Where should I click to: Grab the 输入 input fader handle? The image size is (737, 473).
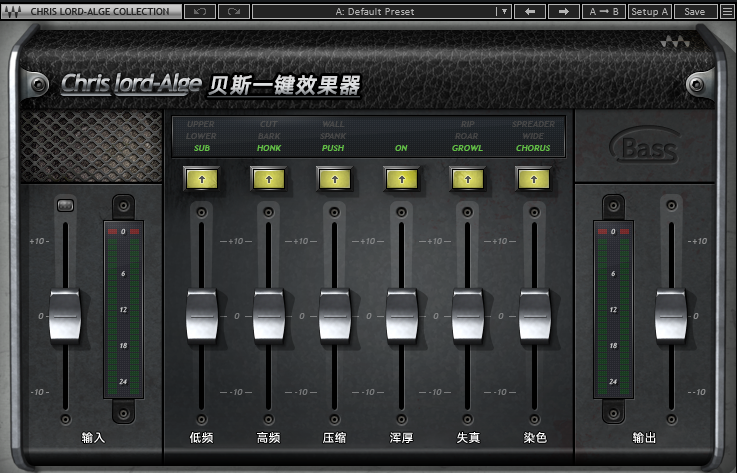point(65,315)
